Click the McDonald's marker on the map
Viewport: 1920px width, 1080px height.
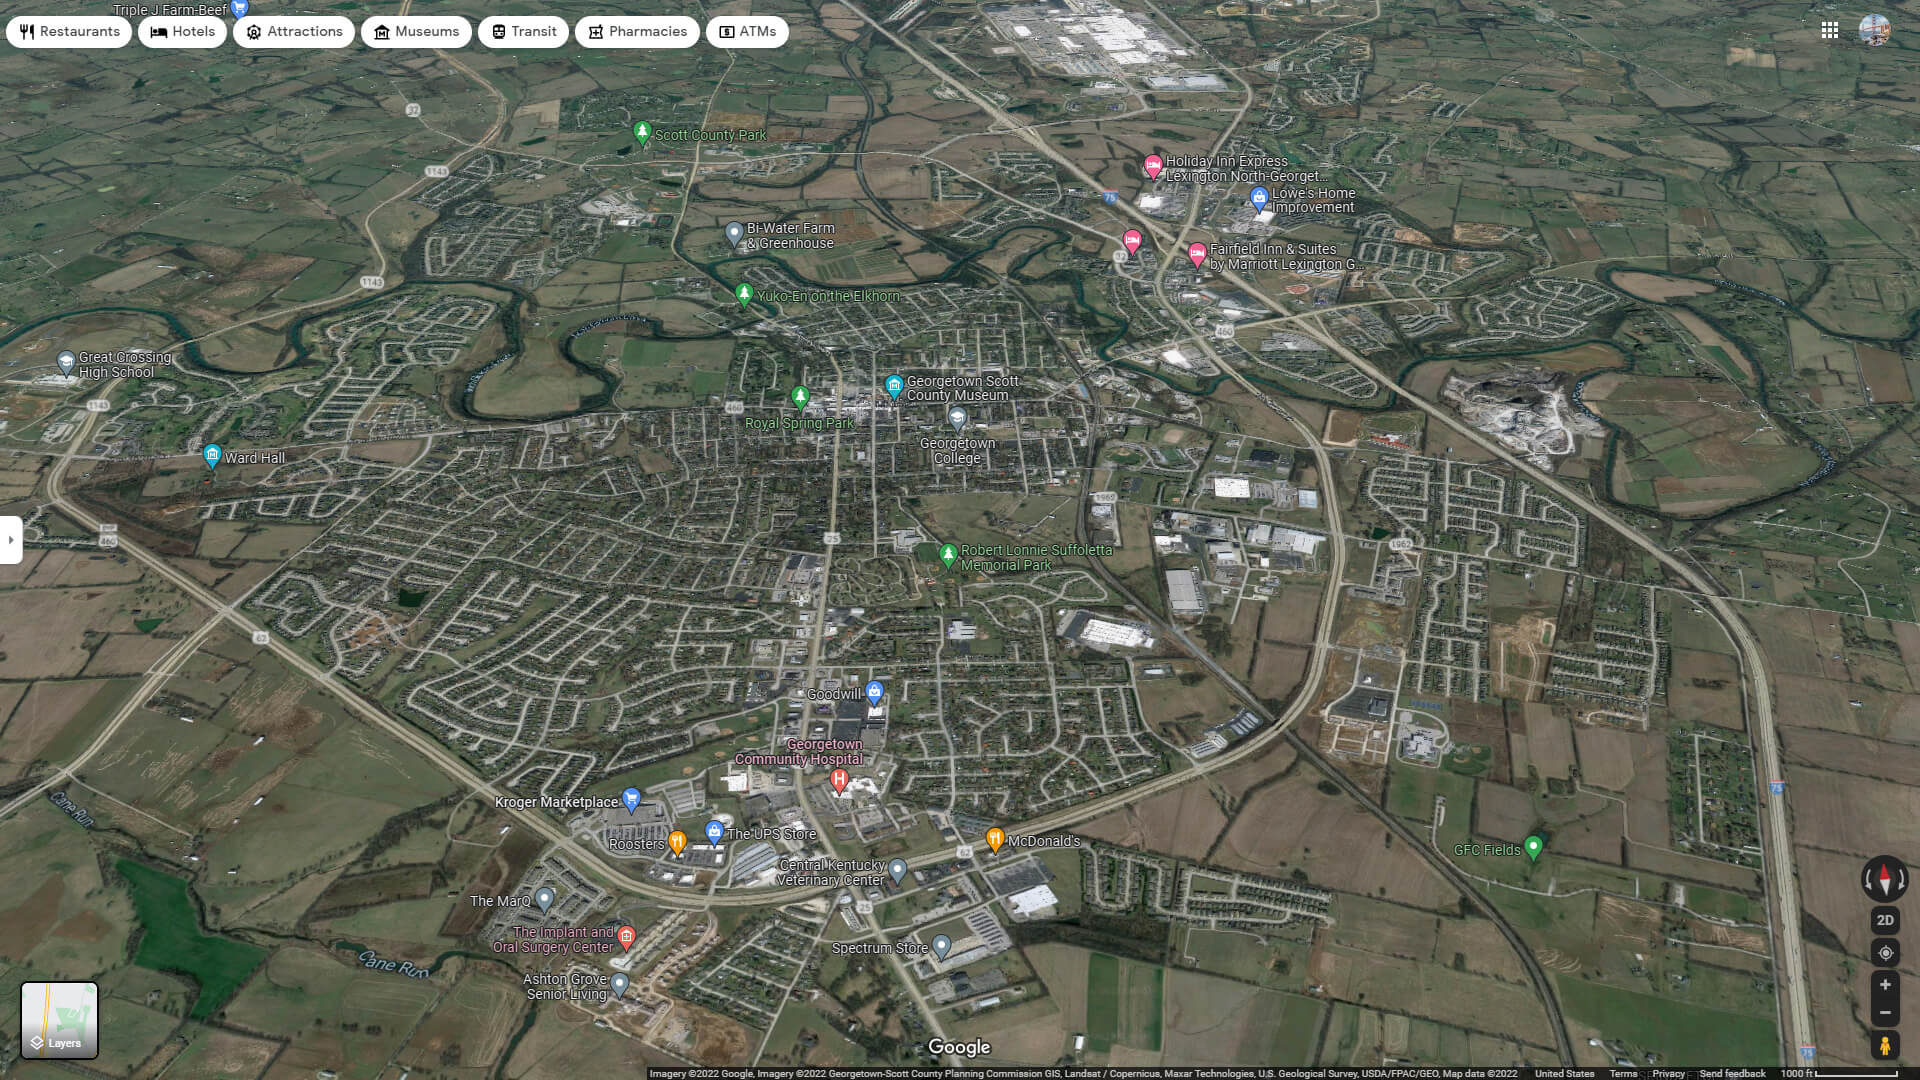tap(995, 837)
